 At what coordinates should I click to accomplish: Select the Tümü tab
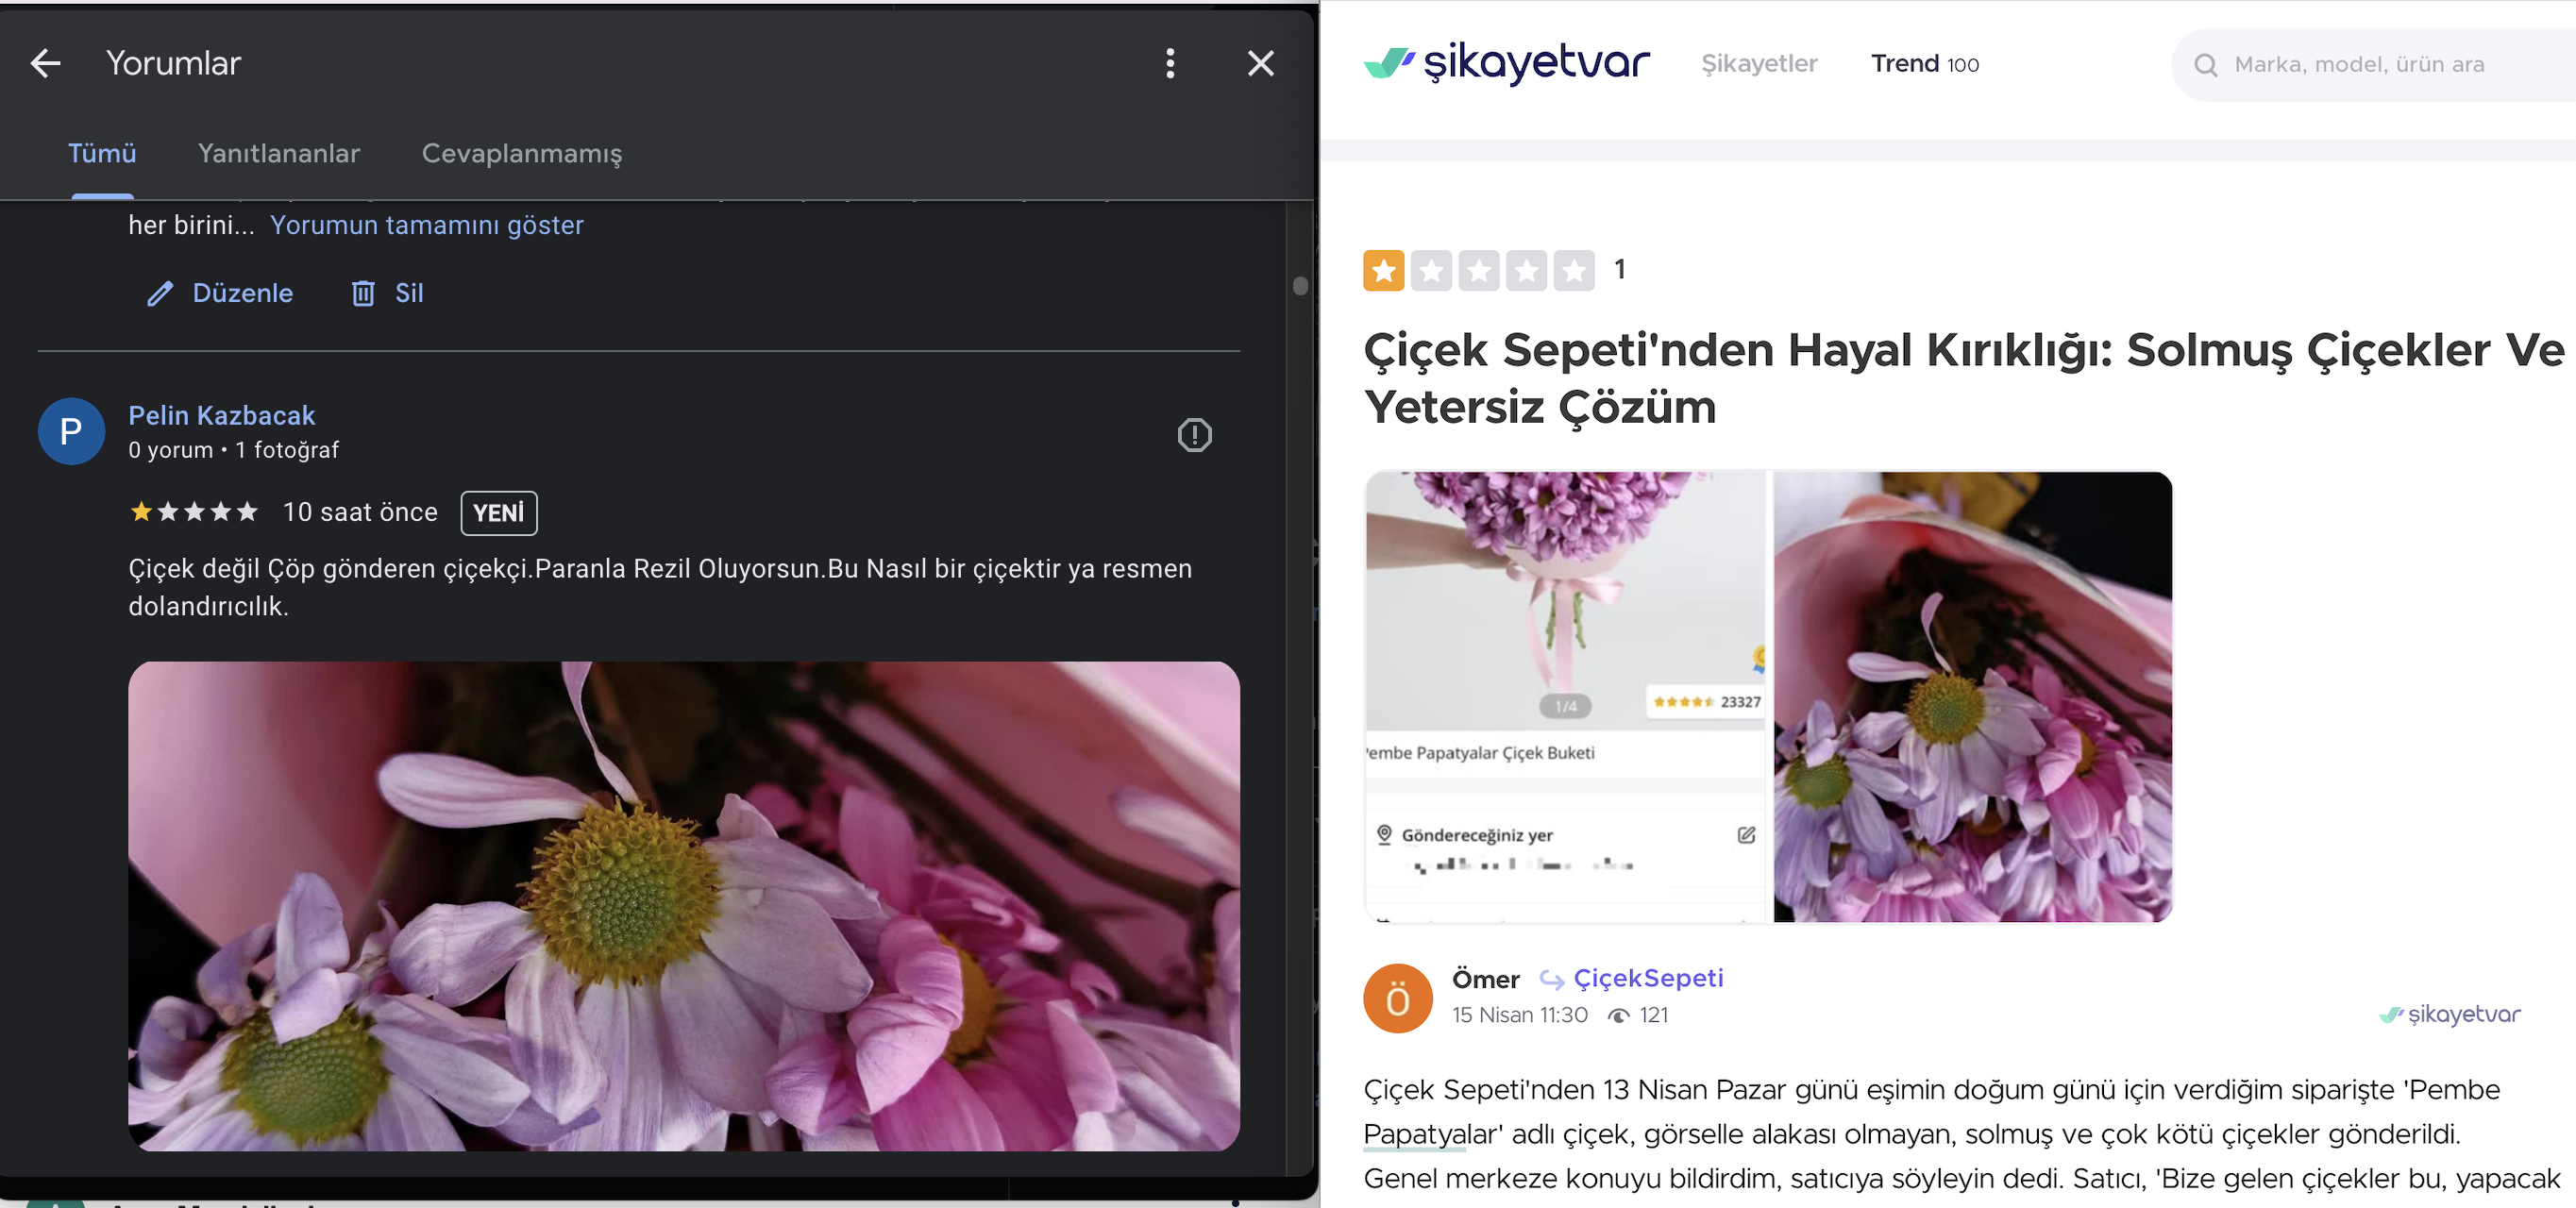coord(102,153)
